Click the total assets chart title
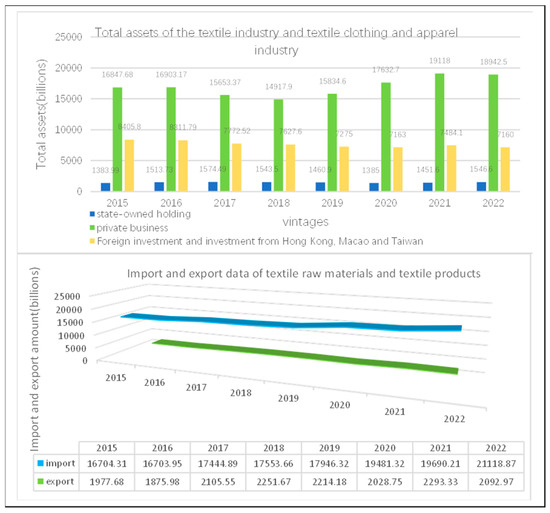This screenshot has height=513, width=550. coord(276,41)
